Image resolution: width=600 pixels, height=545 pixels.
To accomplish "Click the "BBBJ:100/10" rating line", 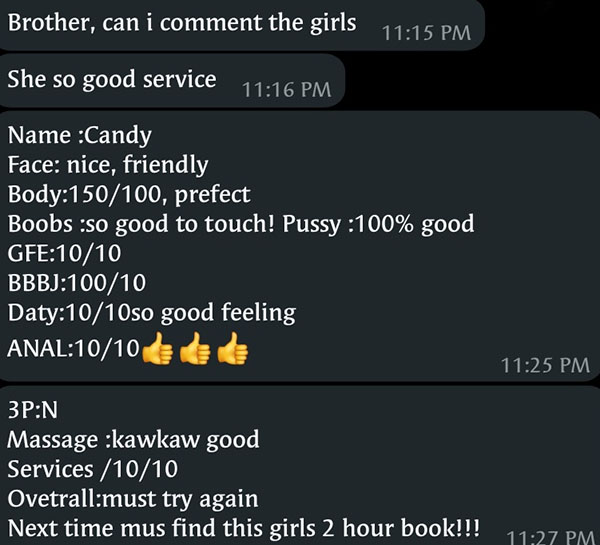I will point(77,283).
